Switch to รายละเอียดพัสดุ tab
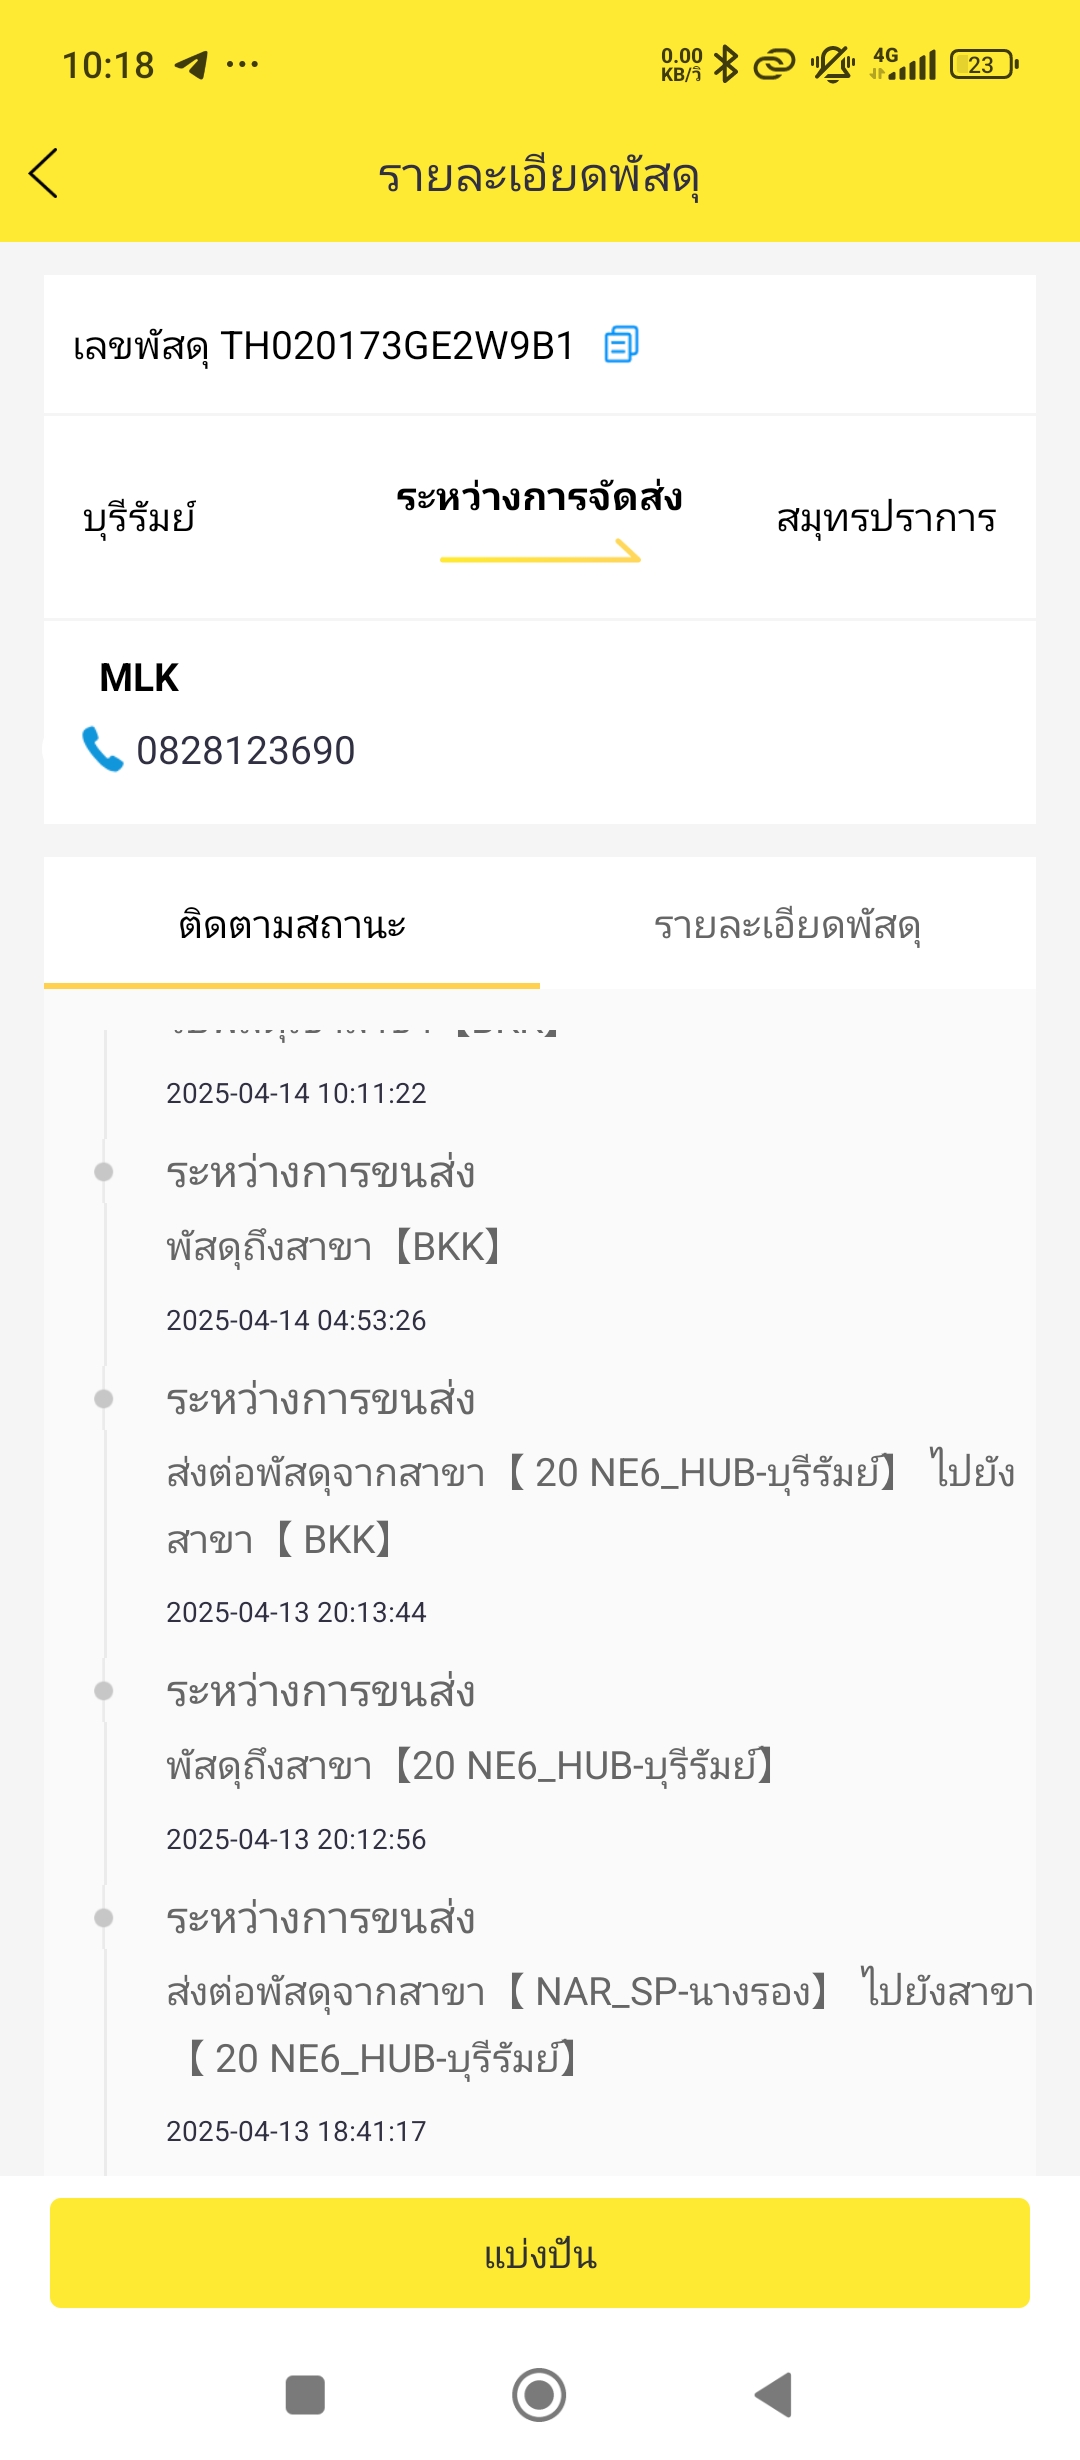Viewport: 1080px width, 2460px height. point(788,924)
